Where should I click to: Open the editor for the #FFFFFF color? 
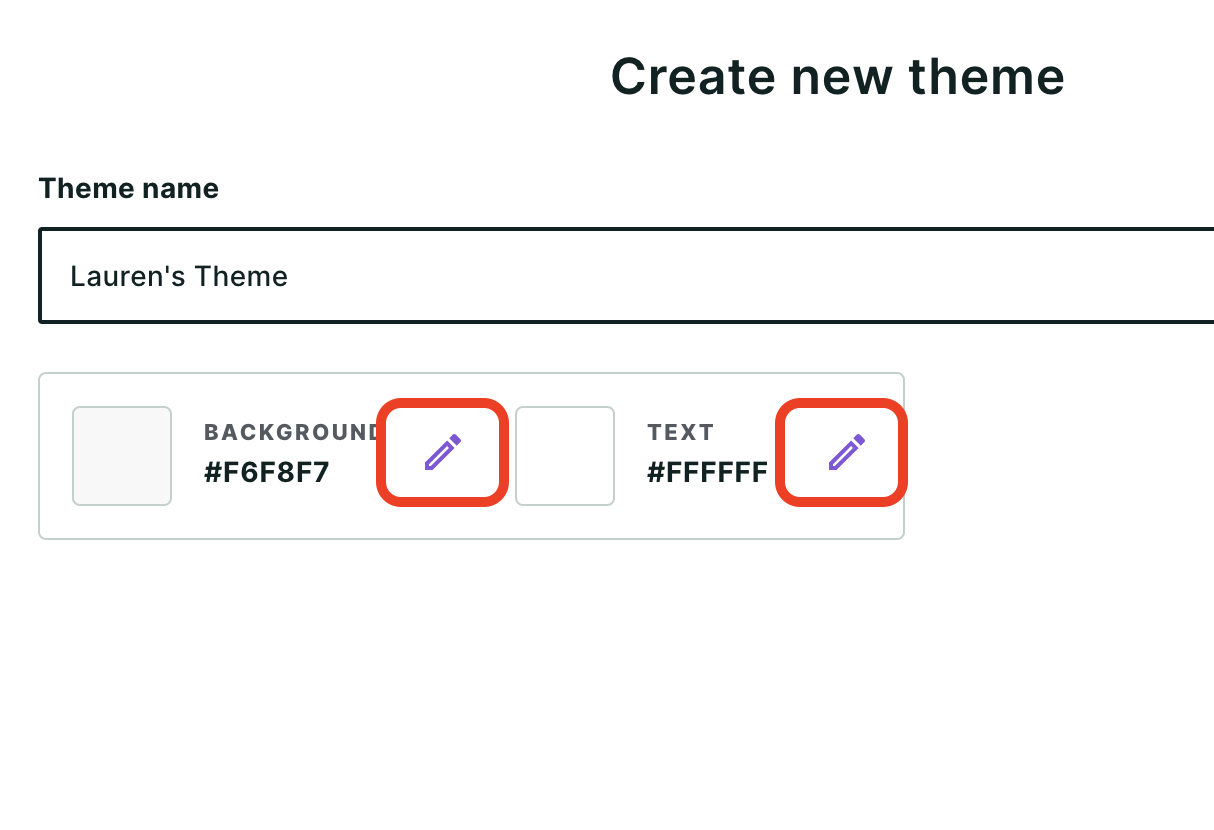pyautogui.click(x=845, y=452)
